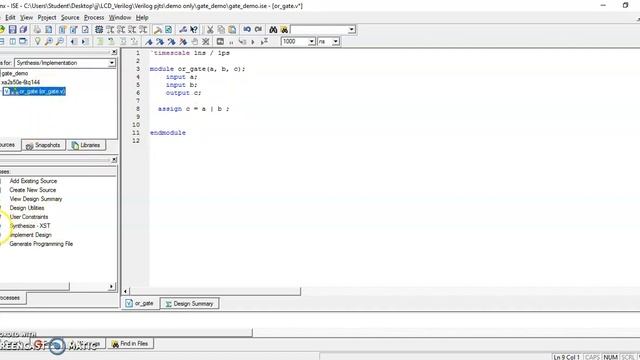
Task: Click the Save floppy disk icon
Action: [13, 29]
